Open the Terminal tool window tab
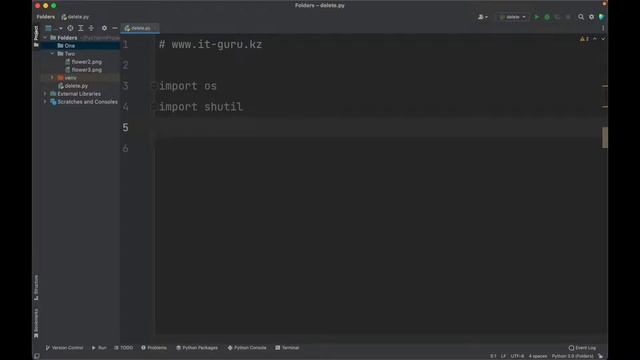The height and width of the screenshot is (360, 640). point(287,348)
